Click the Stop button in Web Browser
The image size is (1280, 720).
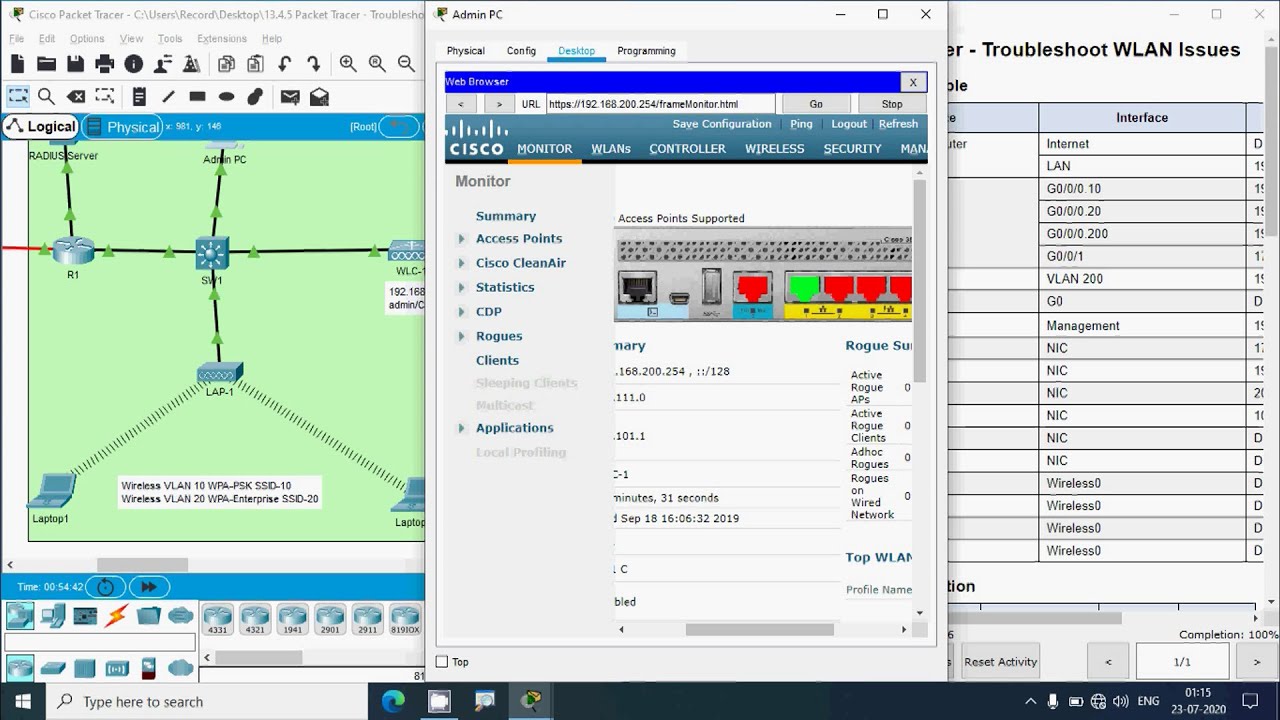click(892, 104)
